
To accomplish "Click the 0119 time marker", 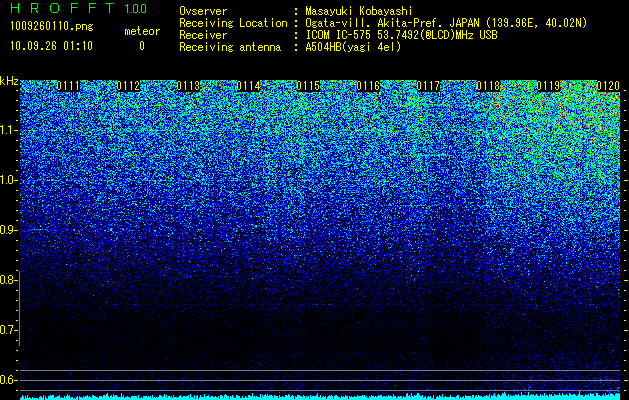I will pos(548,86).
